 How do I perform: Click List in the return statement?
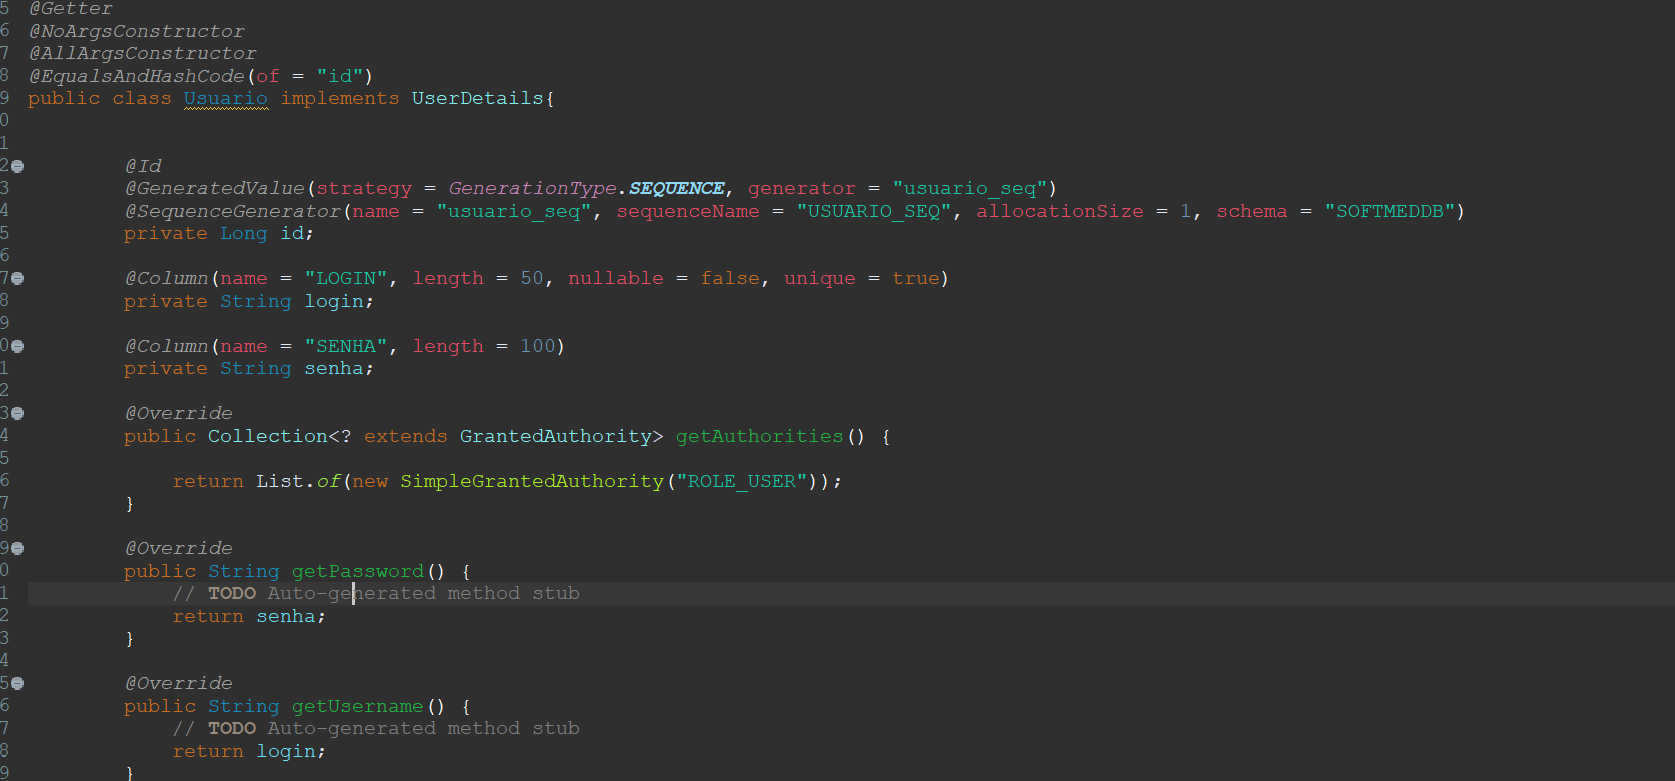point(280,481)
